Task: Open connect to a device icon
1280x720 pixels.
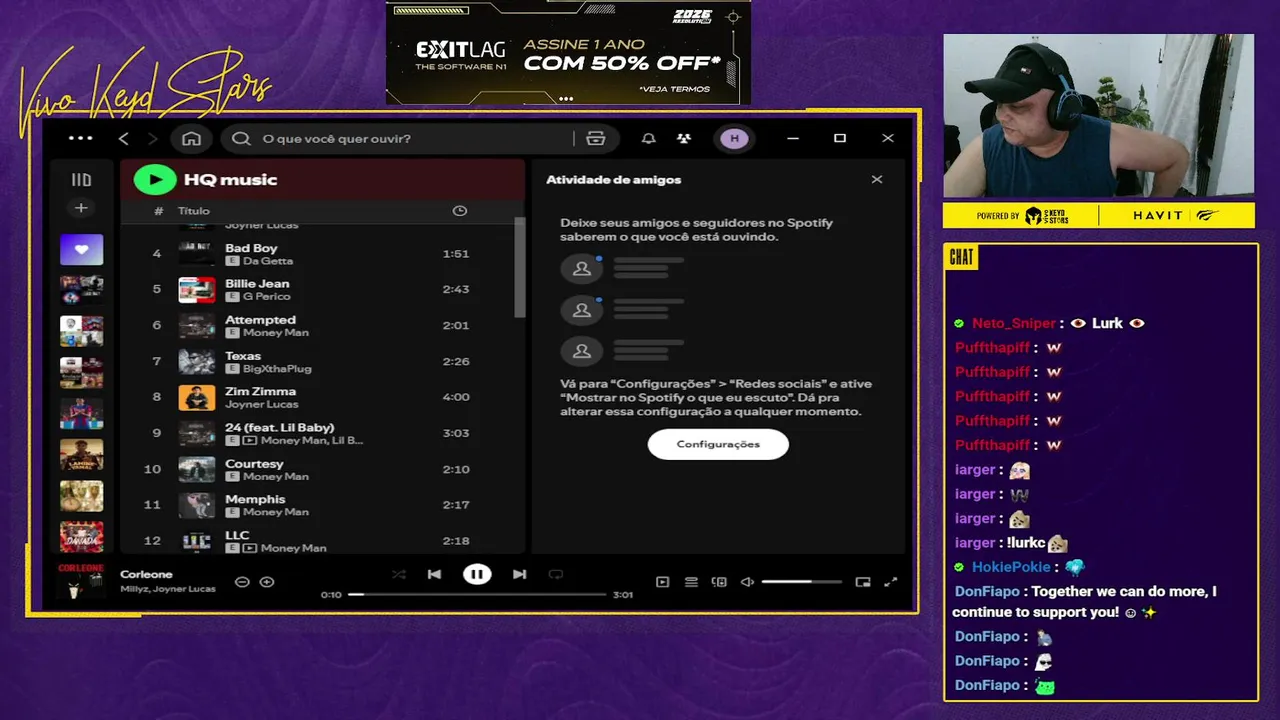Action: 719,582
